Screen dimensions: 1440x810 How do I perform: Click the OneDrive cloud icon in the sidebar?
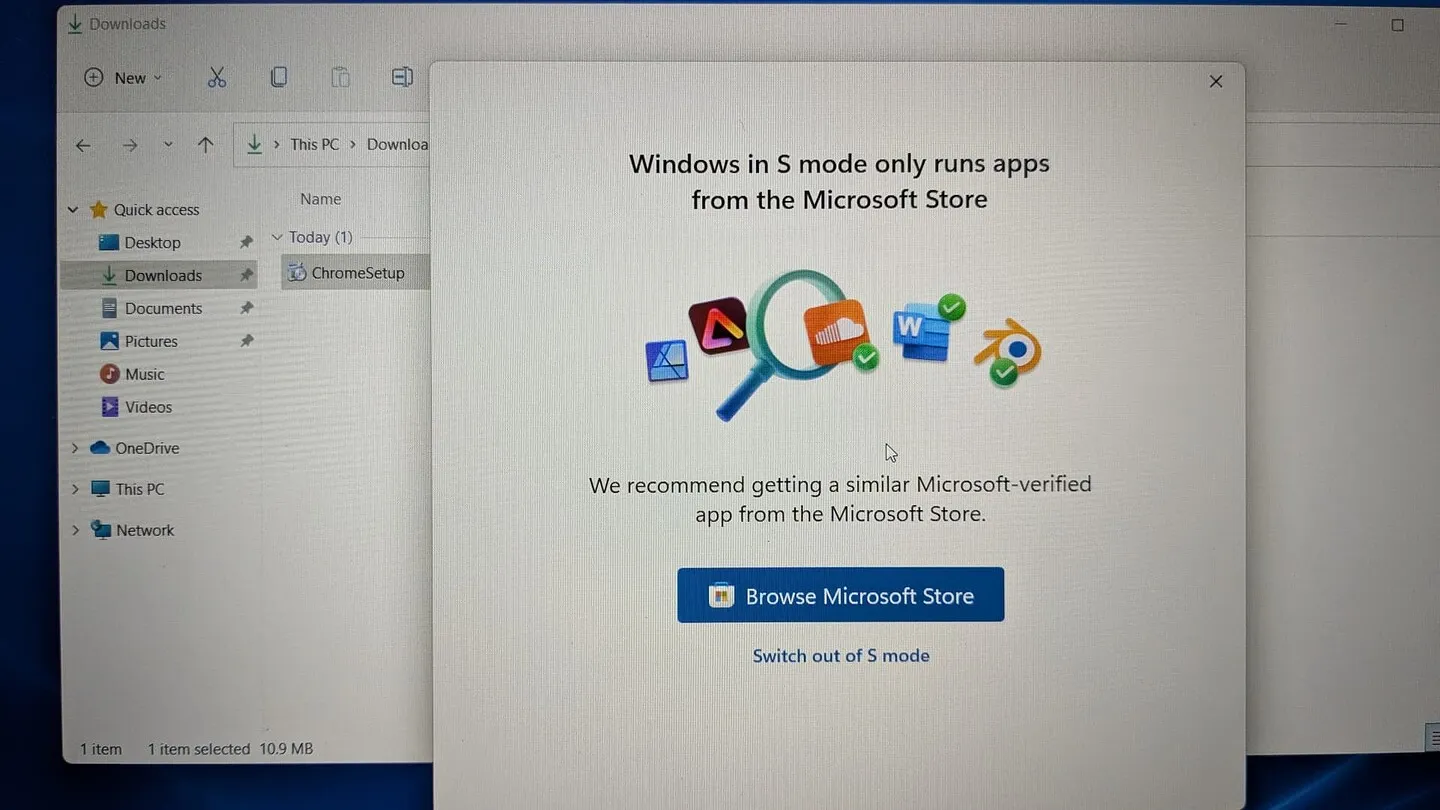point(101,448)
